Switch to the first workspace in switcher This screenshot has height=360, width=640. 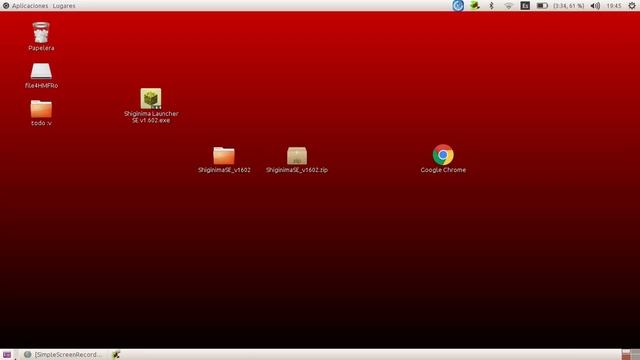click(x=626, y=355)
